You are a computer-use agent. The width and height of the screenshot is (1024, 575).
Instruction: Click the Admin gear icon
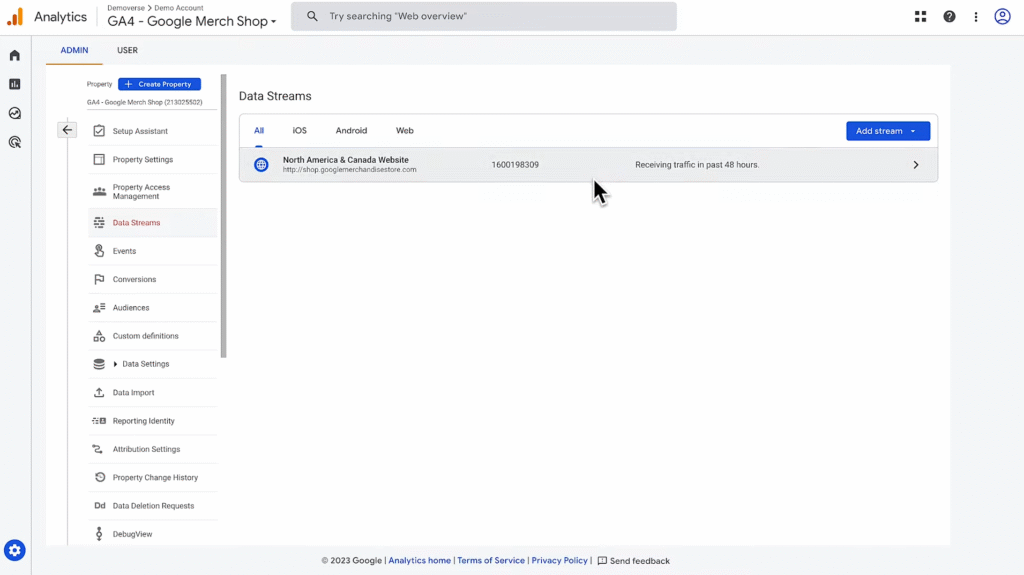pyautogui.click(x=14, y=550)
